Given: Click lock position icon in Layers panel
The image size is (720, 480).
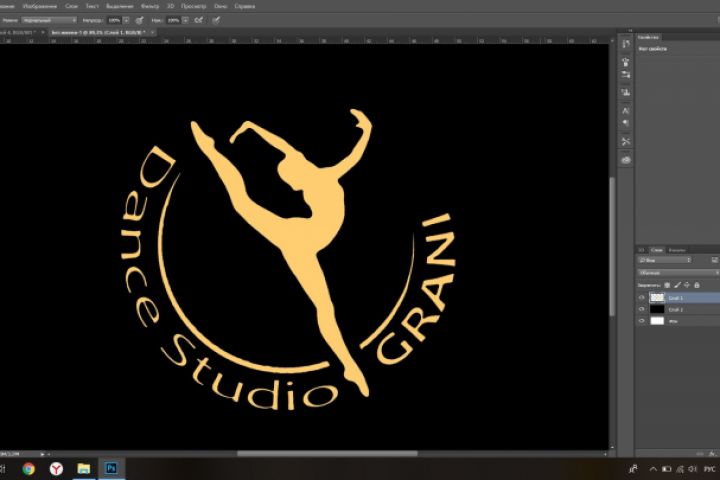Looking at the screenshot, I should (687, 285).
